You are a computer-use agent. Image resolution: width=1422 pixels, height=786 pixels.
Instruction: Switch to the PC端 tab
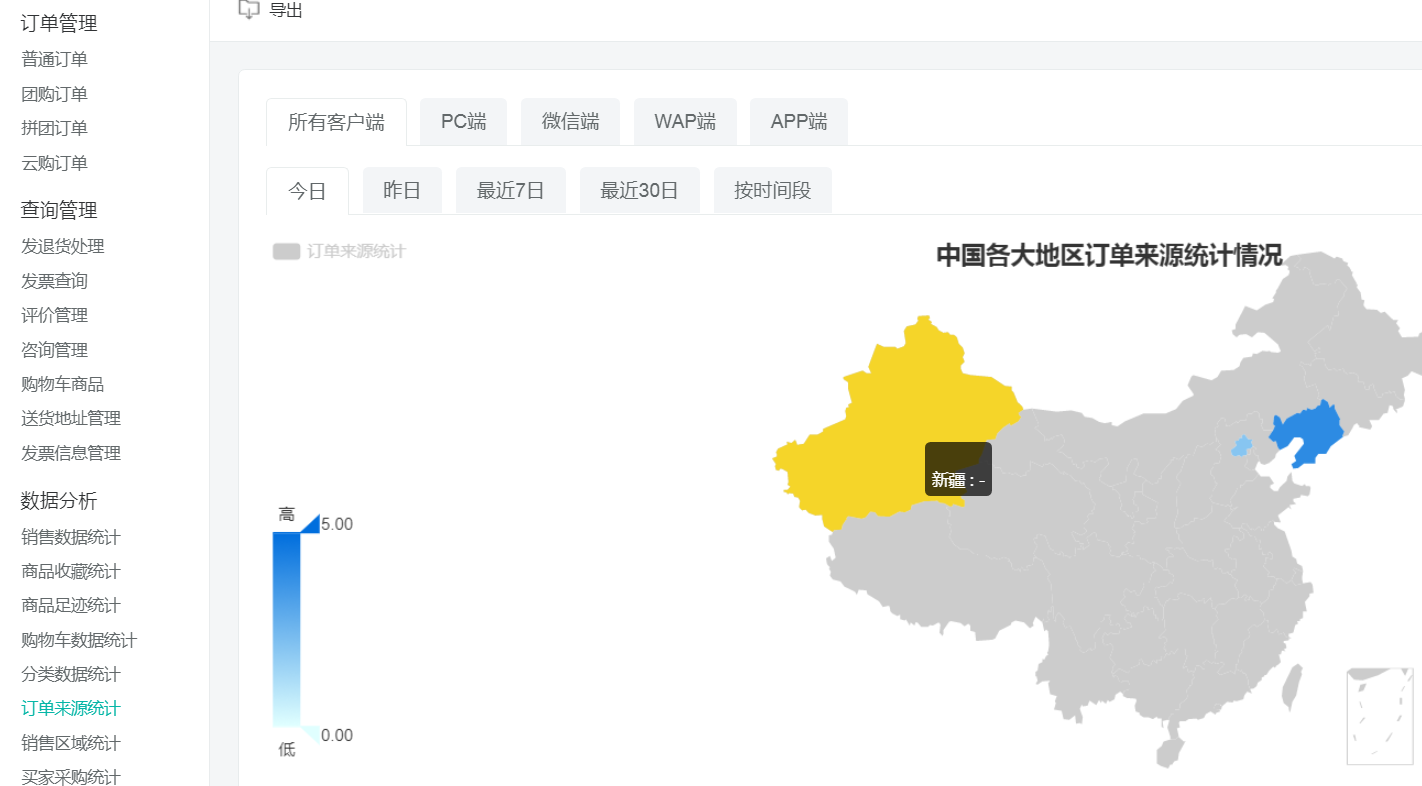(x=463, y=122)
